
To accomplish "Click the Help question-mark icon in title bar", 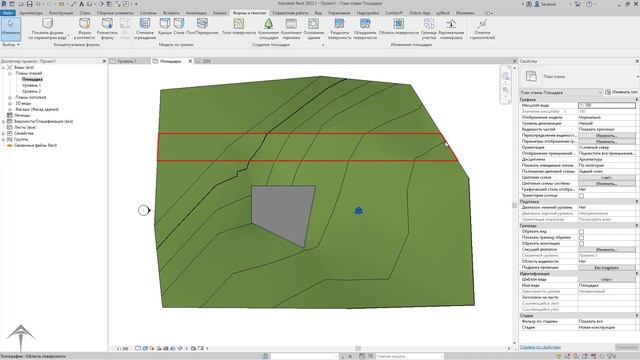I will pos(589,4).
